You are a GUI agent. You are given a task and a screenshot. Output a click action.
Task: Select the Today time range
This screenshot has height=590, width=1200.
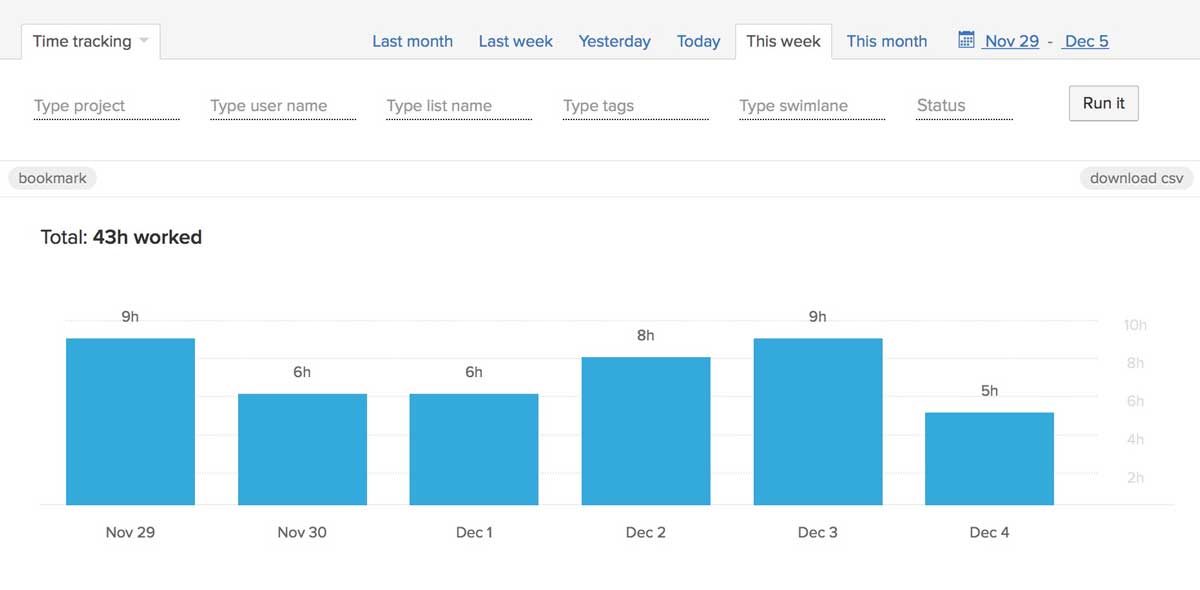point(698,41)
